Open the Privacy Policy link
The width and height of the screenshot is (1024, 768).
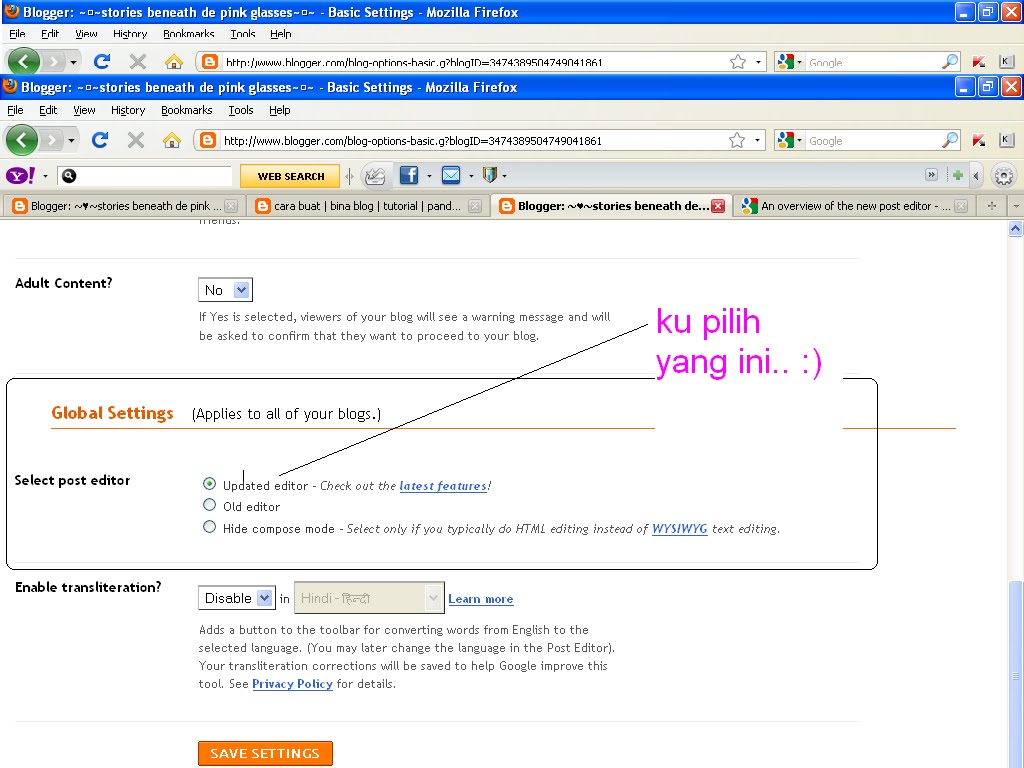coord(293,684)
